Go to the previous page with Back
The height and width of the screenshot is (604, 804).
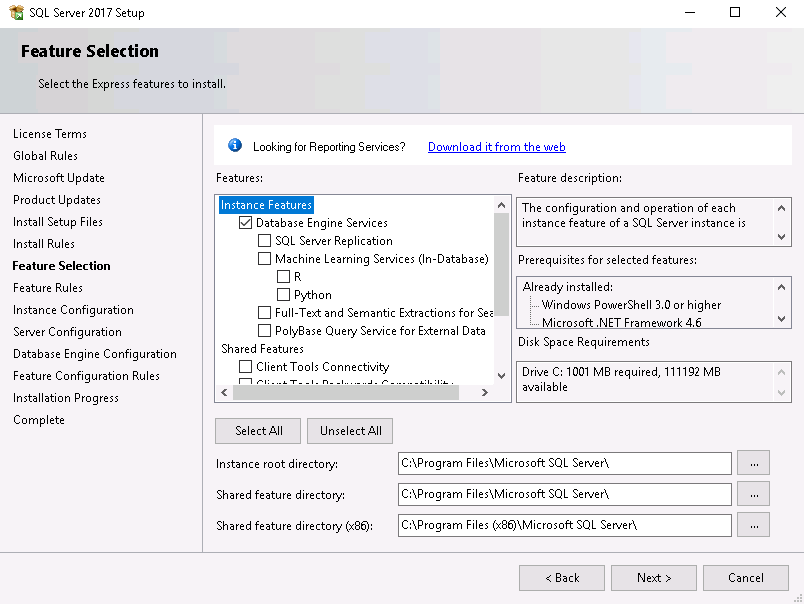click(562, 578)
